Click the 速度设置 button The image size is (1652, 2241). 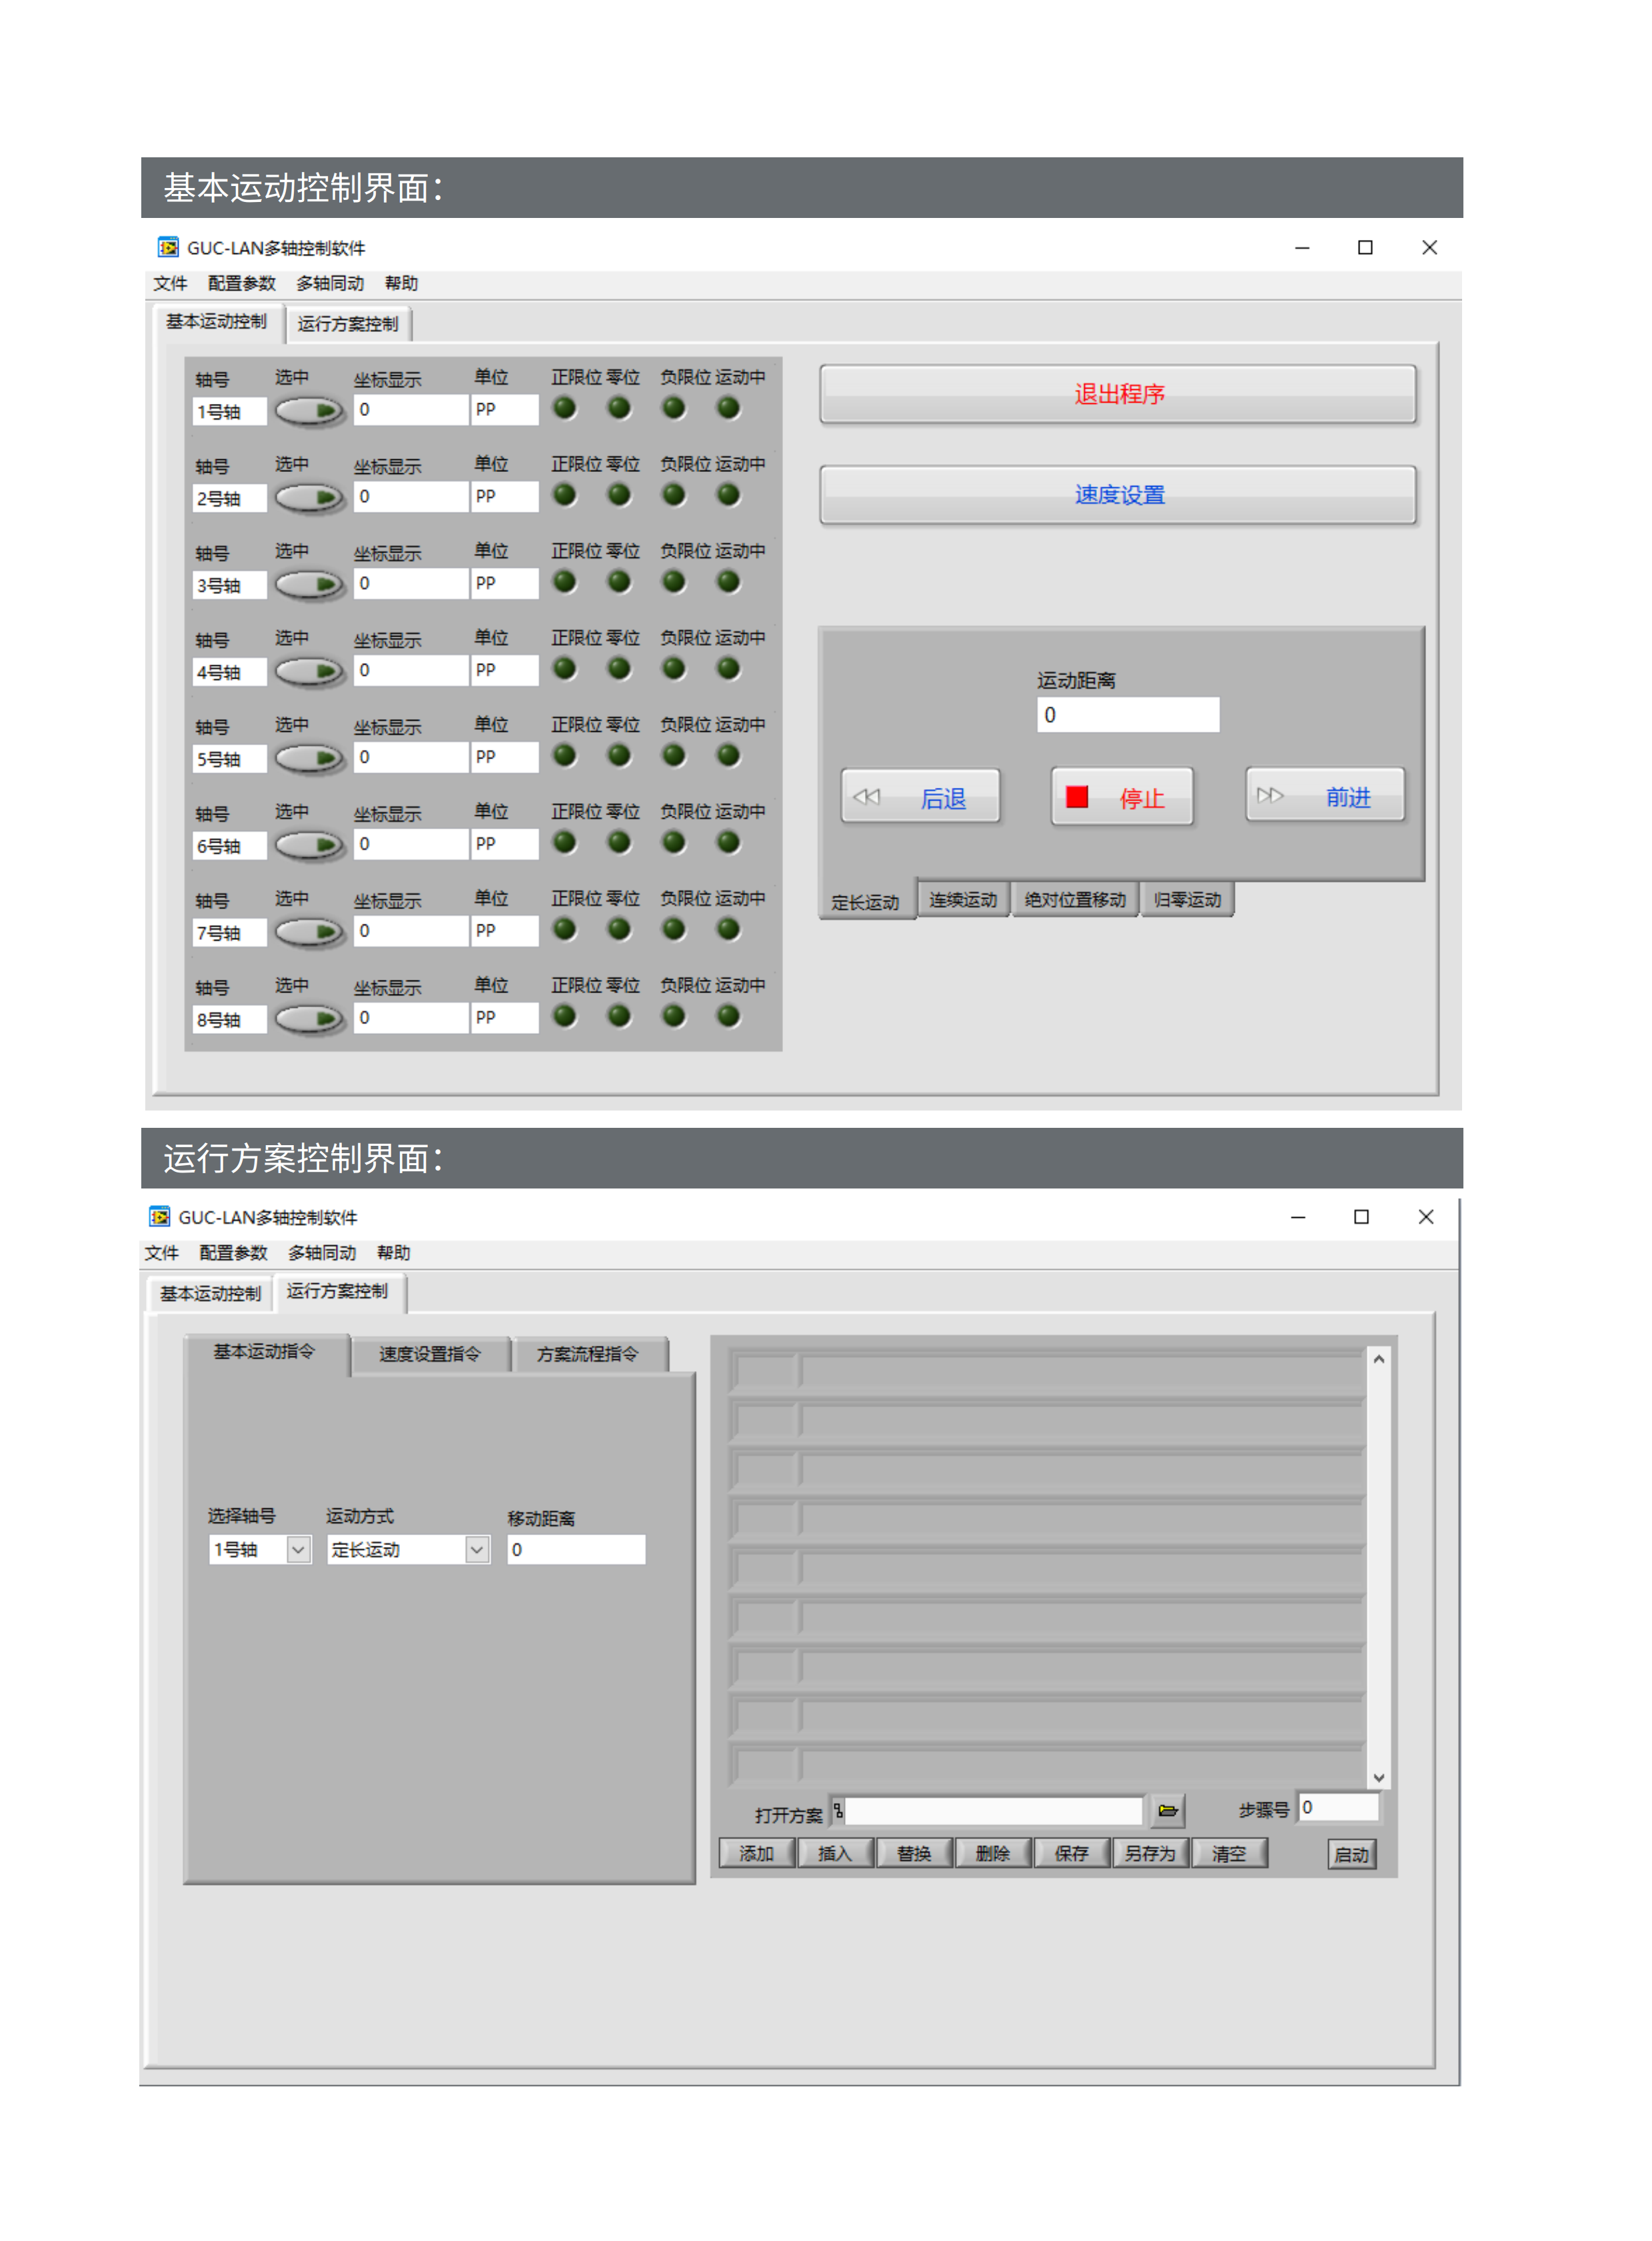tap(1118, 494)
